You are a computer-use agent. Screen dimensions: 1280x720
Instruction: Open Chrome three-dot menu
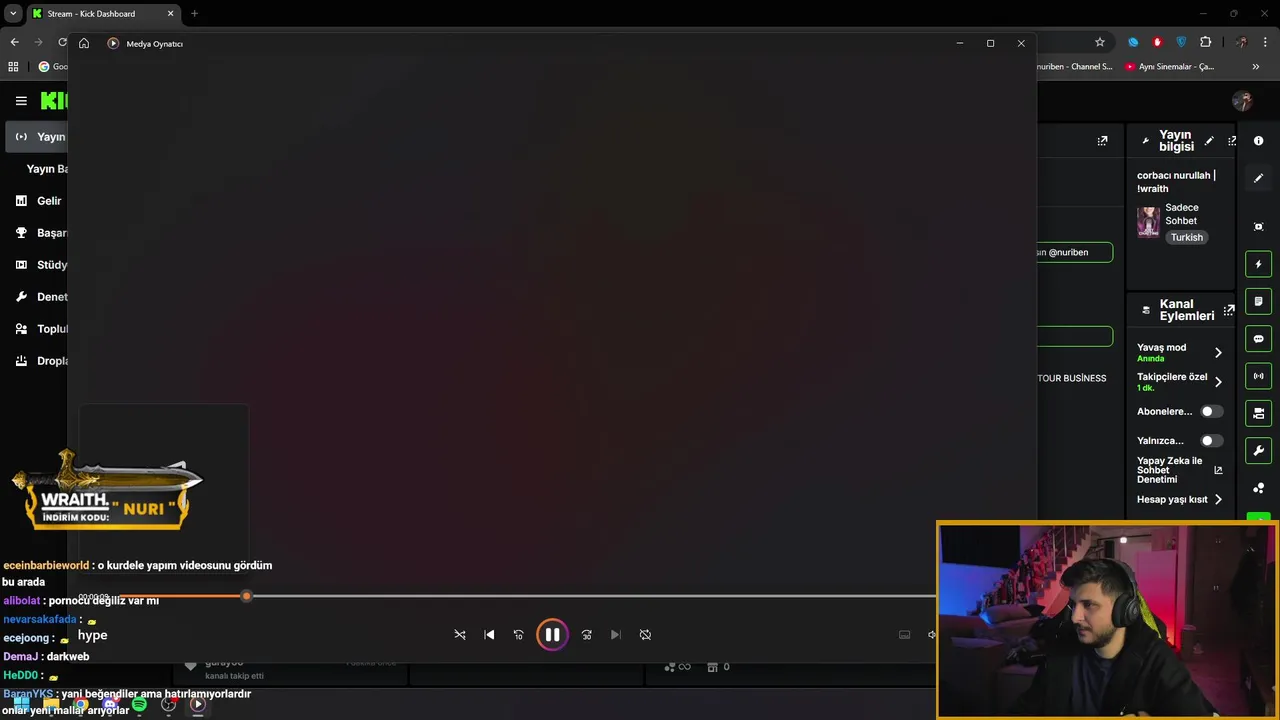1265,42
